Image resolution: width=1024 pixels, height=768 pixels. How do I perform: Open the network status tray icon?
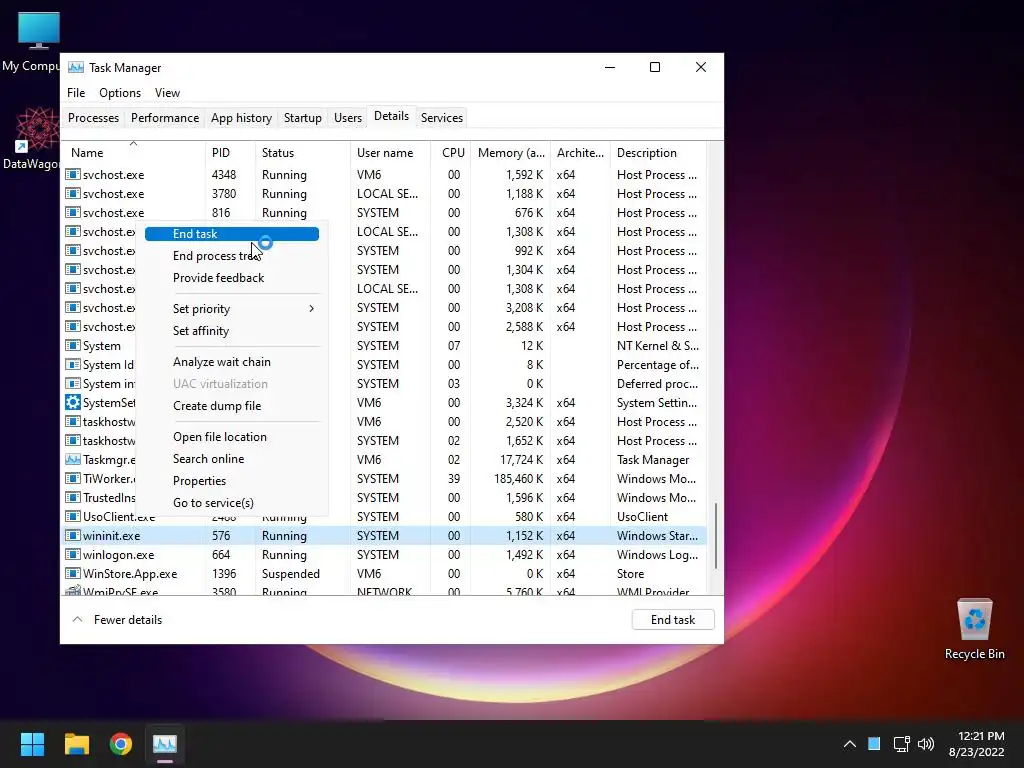[901, 744]
